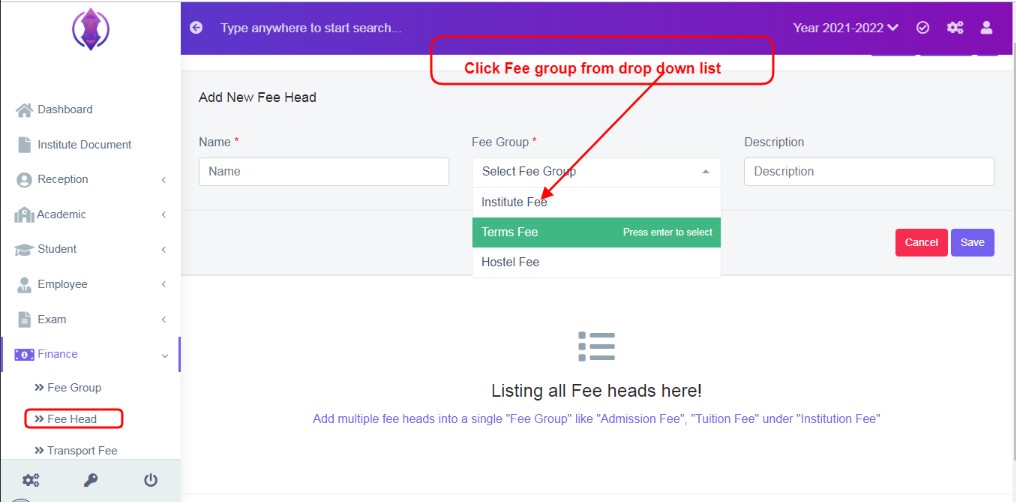The width and height of the screenshot is (1016, 502).
Task: Click the back arrow icon in header
Action: (x=196, y=28)
